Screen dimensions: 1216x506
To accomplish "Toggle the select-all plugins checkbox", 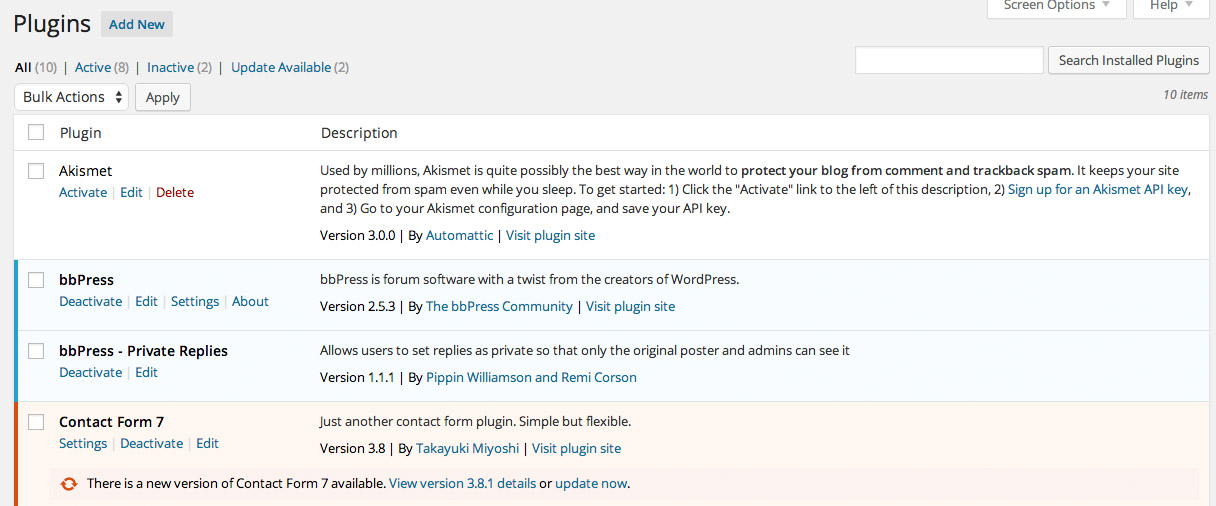I will click(x=36, y=132).
